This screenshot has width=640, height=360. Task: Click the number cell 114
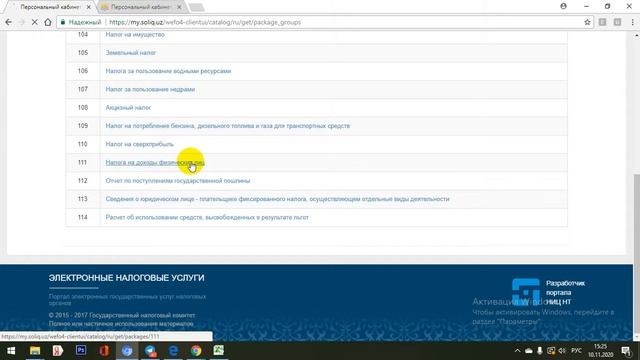tap(82, 218)
